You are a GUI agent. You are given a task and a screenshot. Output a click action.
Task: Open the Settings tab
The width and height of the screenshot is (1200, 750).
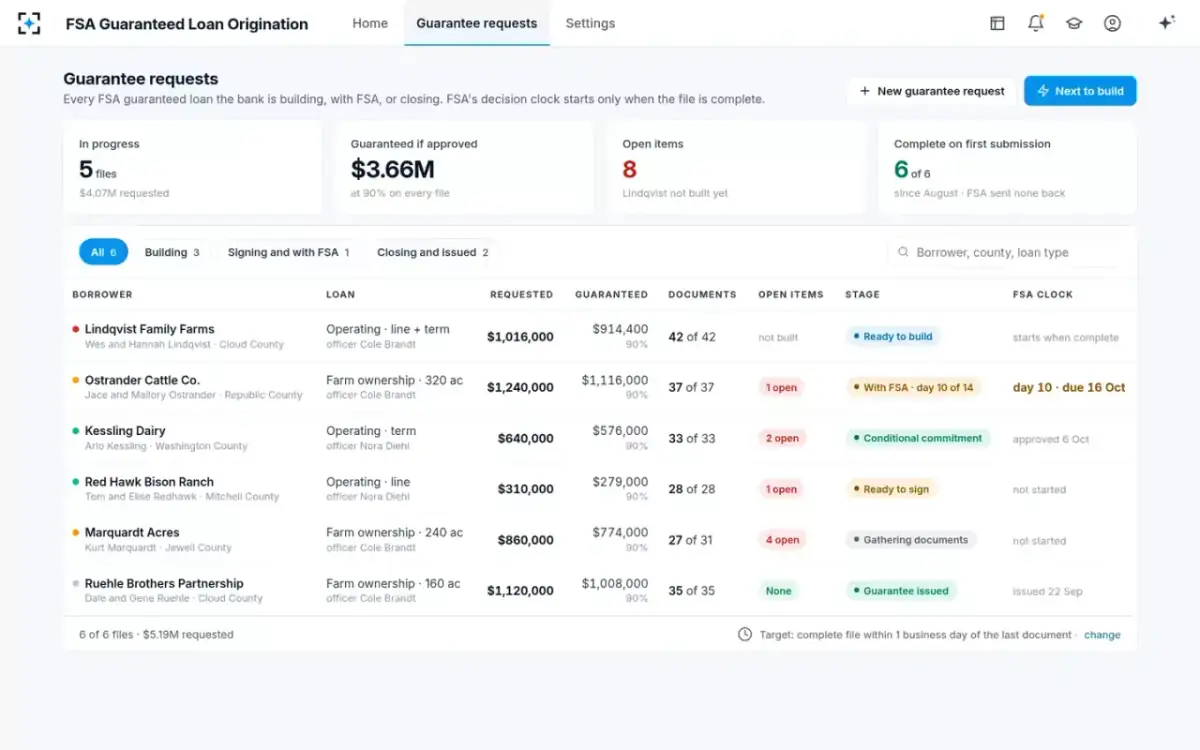pyautogui.click(x=590, y=23)
